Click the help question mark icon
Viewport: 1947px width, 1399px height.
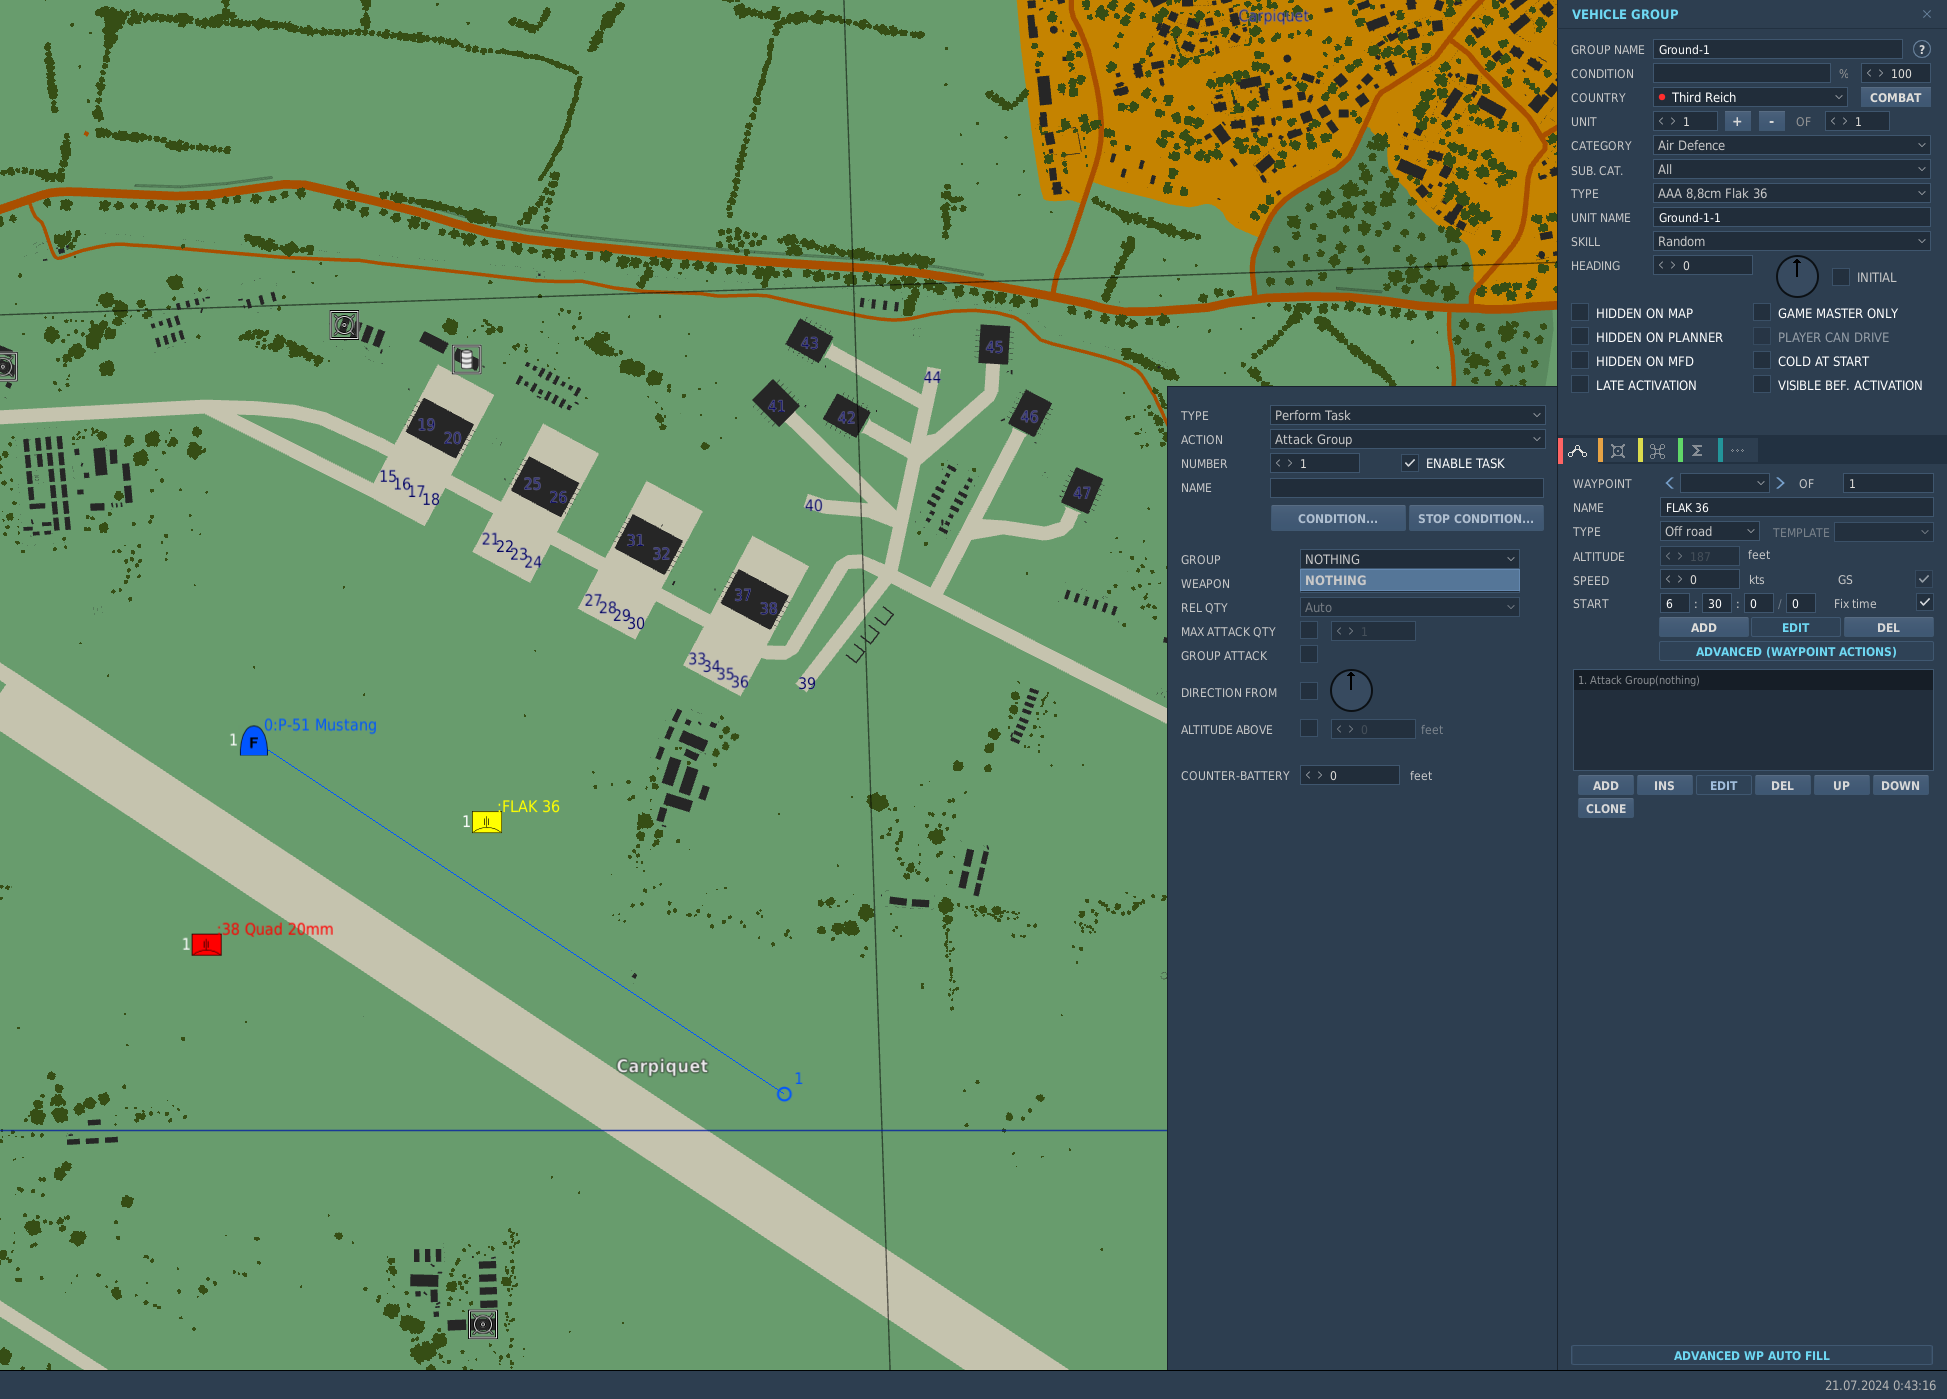click(1921, 49)
